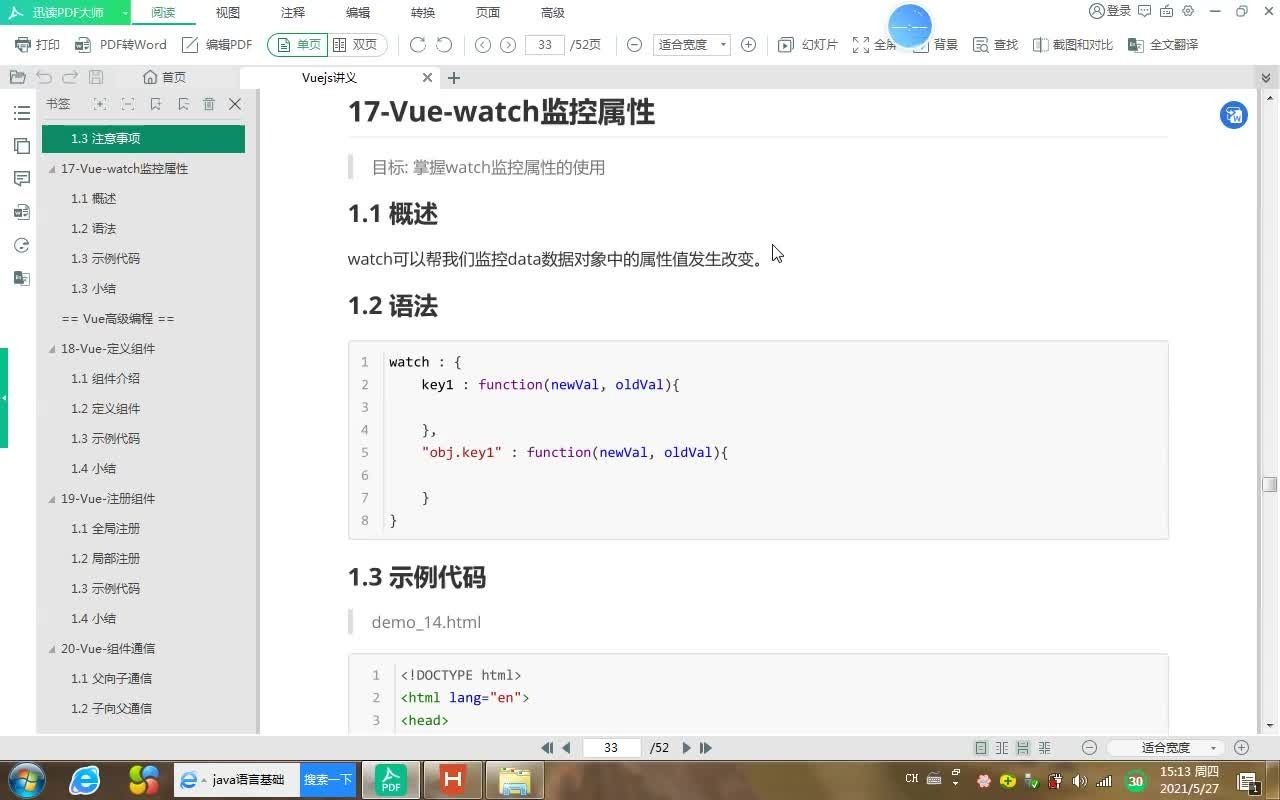Click zoom in plus on bottom status bar
Viewport: 1280px width, 800px height.
(x=1240, y=747)
